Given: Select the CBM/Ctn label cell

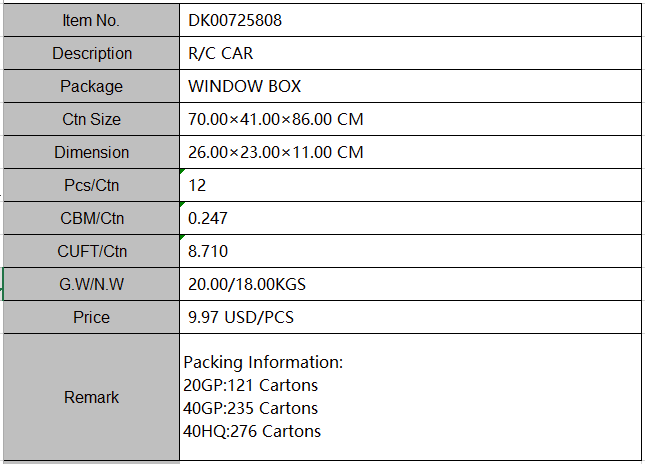Looking at the screenshot, I should (x=91, y=218).
